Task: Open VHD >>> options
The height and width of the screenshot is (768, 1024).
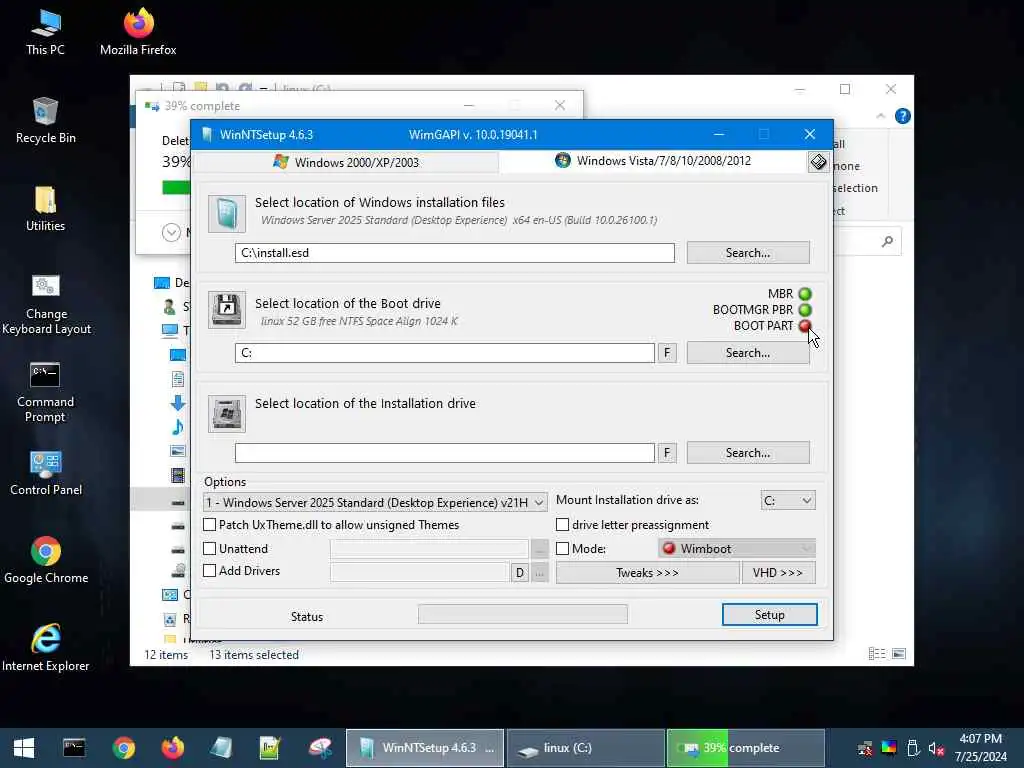Action: coord(778,573)
